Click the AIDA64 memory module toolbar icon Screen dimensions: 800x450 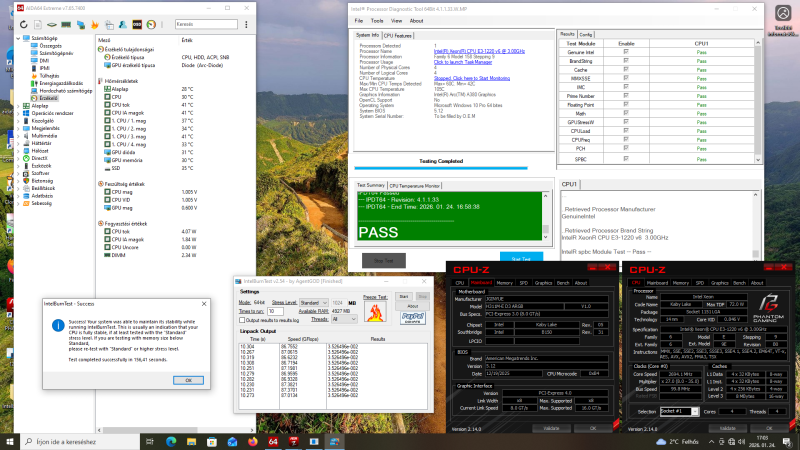tap(66, 24)
